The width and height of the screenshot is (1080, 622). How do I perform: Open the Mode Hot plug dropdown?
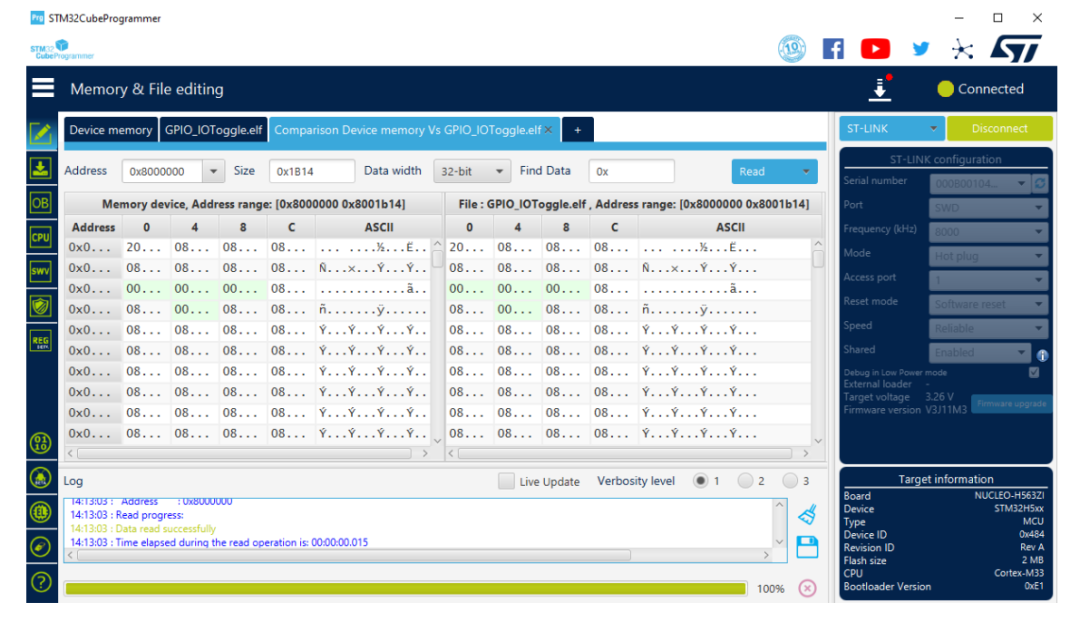tap(988, 256)
